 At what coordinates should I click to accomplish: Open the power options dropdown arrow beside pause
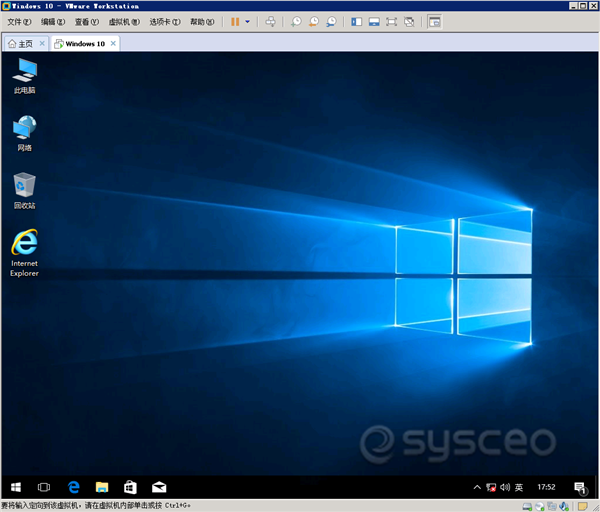pos(248,22)
